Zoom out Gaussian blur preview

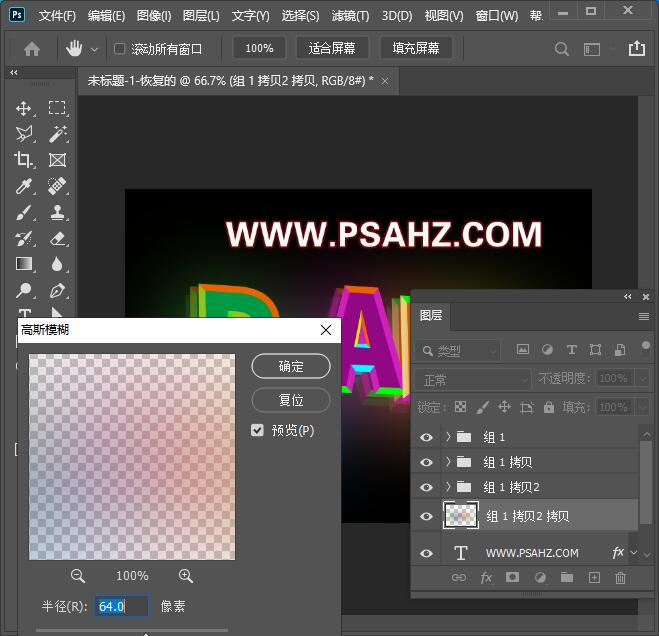click(x=78, y=575)
